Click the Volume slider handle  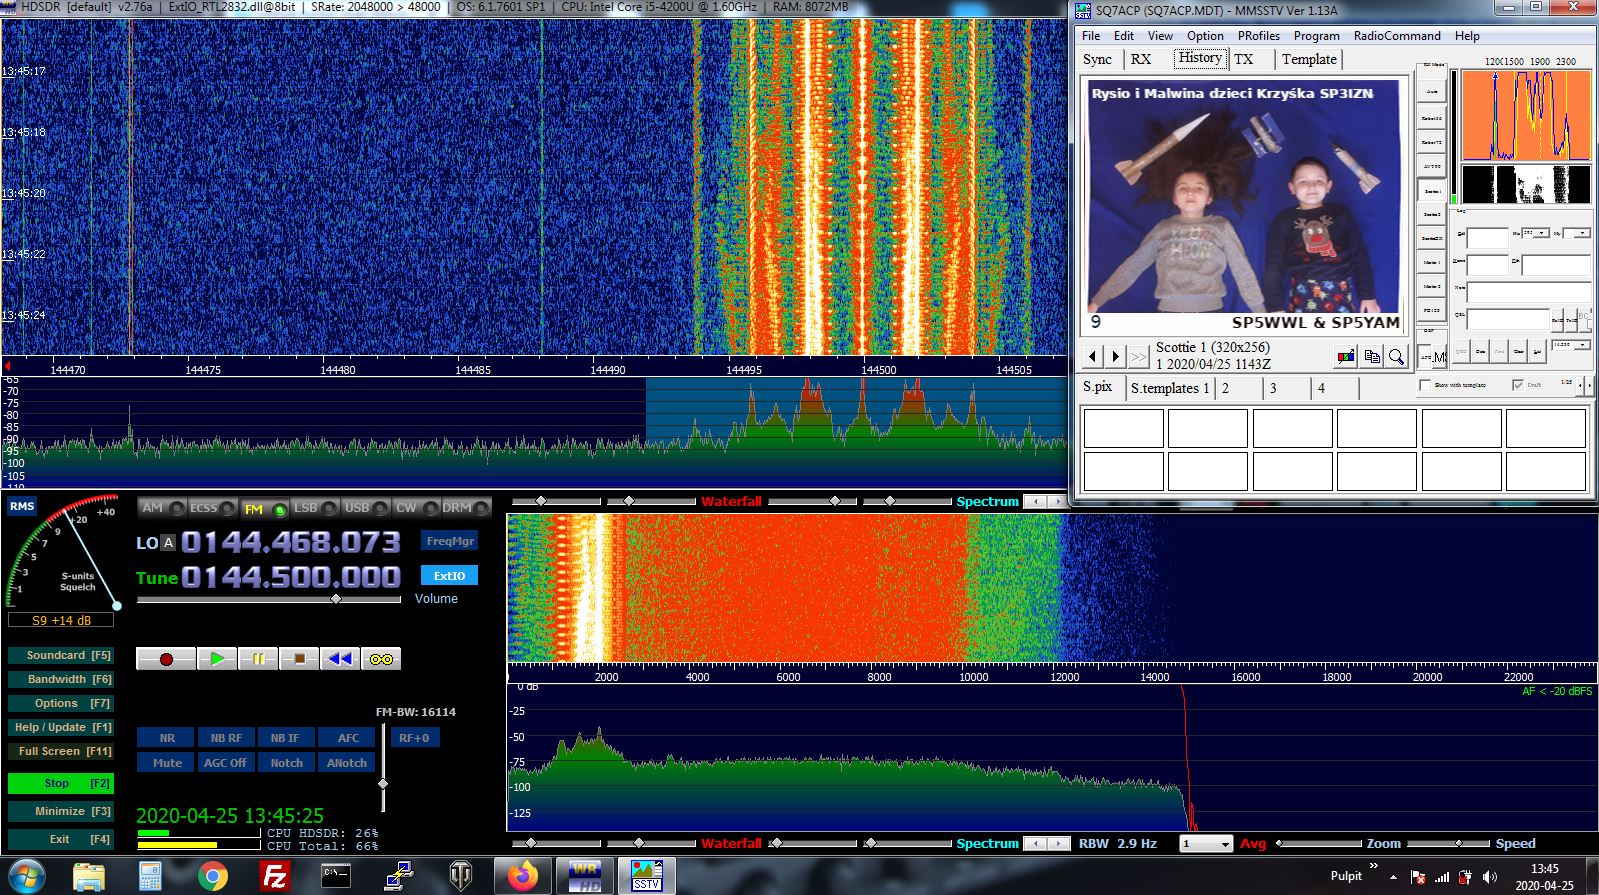[x=336, y=599]
